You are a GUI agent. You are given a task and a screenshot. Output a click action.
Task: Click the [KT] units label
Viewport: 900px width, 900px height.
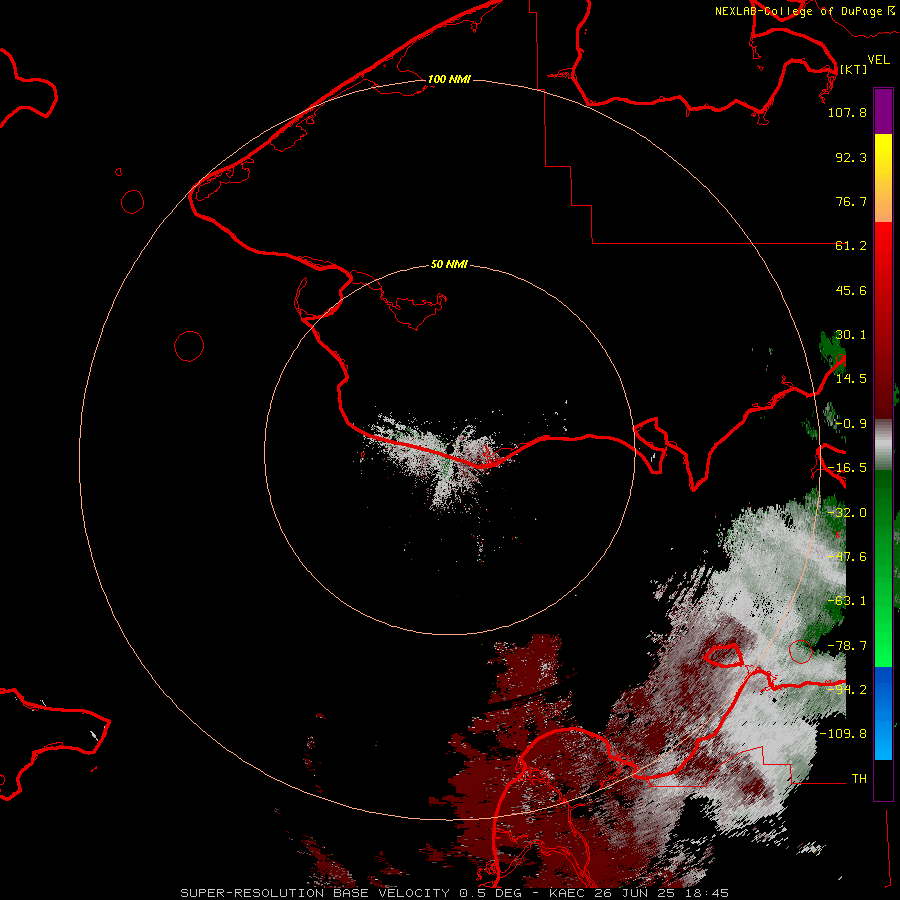pyautogui.click(x=853, y=69)
